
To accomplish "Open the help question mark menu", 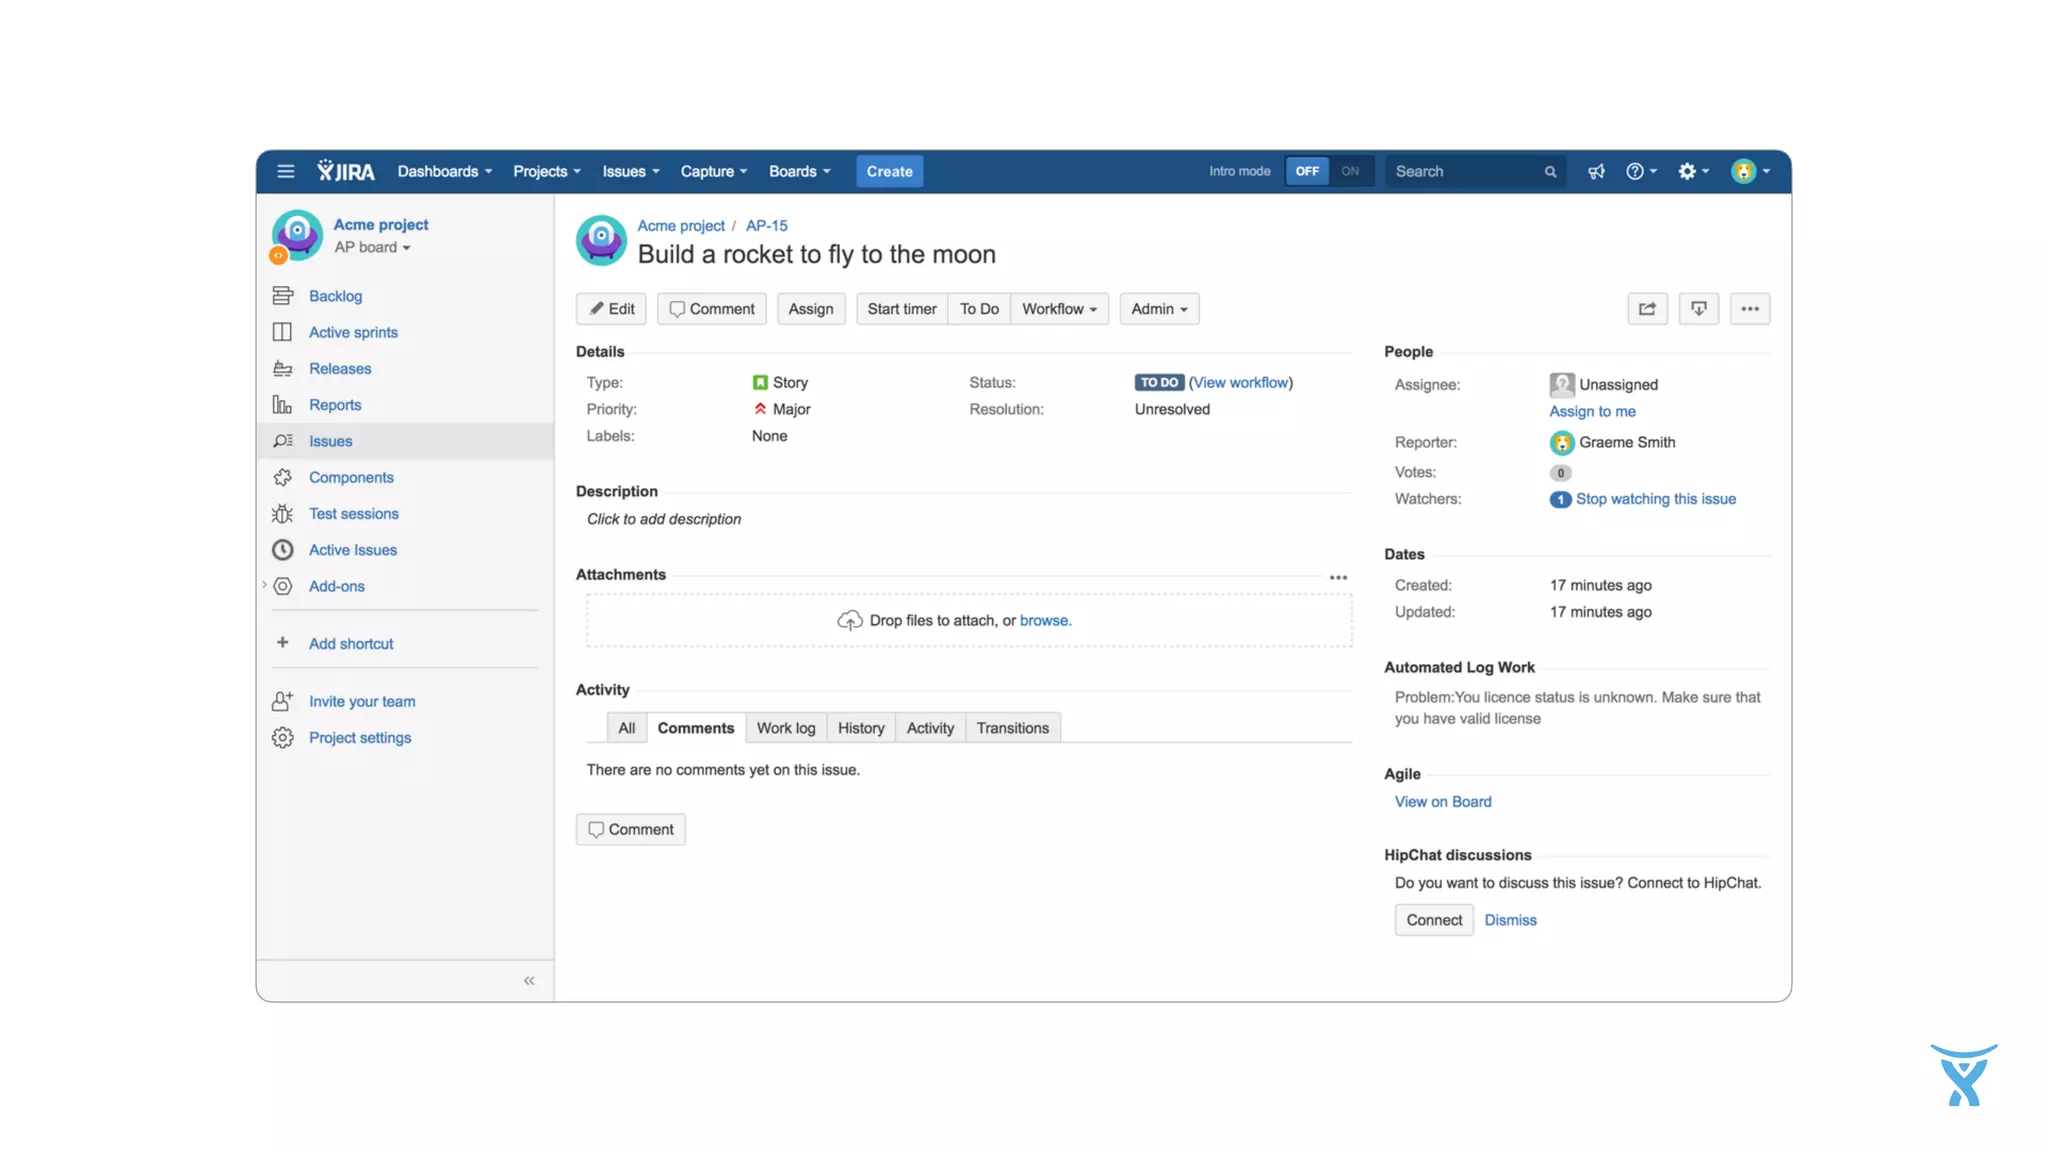I will [x=1640, y=172].
